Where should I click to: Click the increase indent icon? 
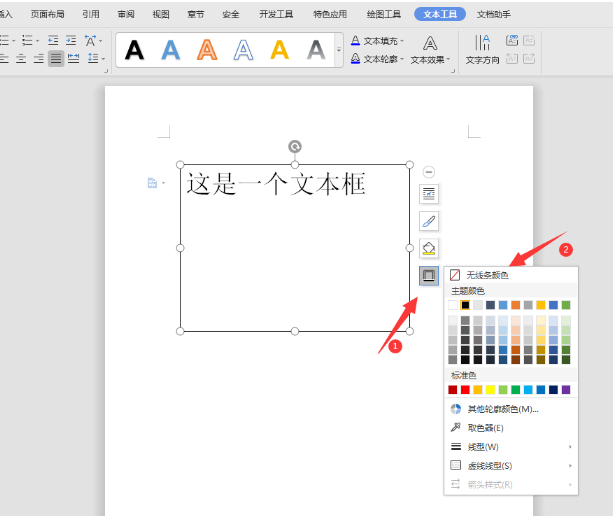pos(71,40)
